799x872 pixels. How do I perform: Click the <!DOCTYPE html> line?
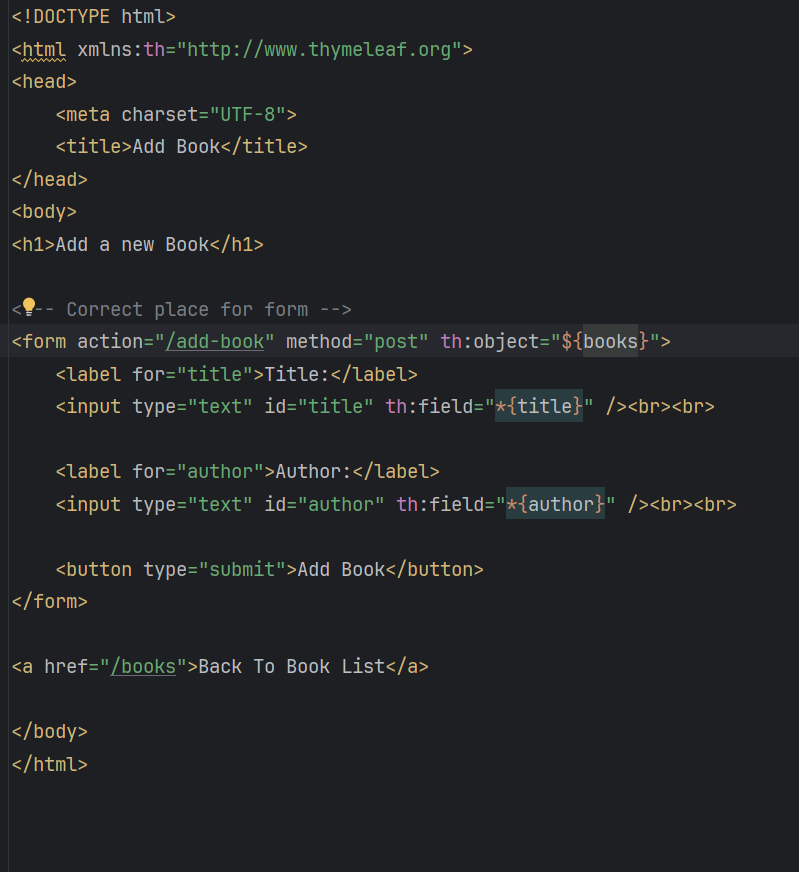click(93, 17)
